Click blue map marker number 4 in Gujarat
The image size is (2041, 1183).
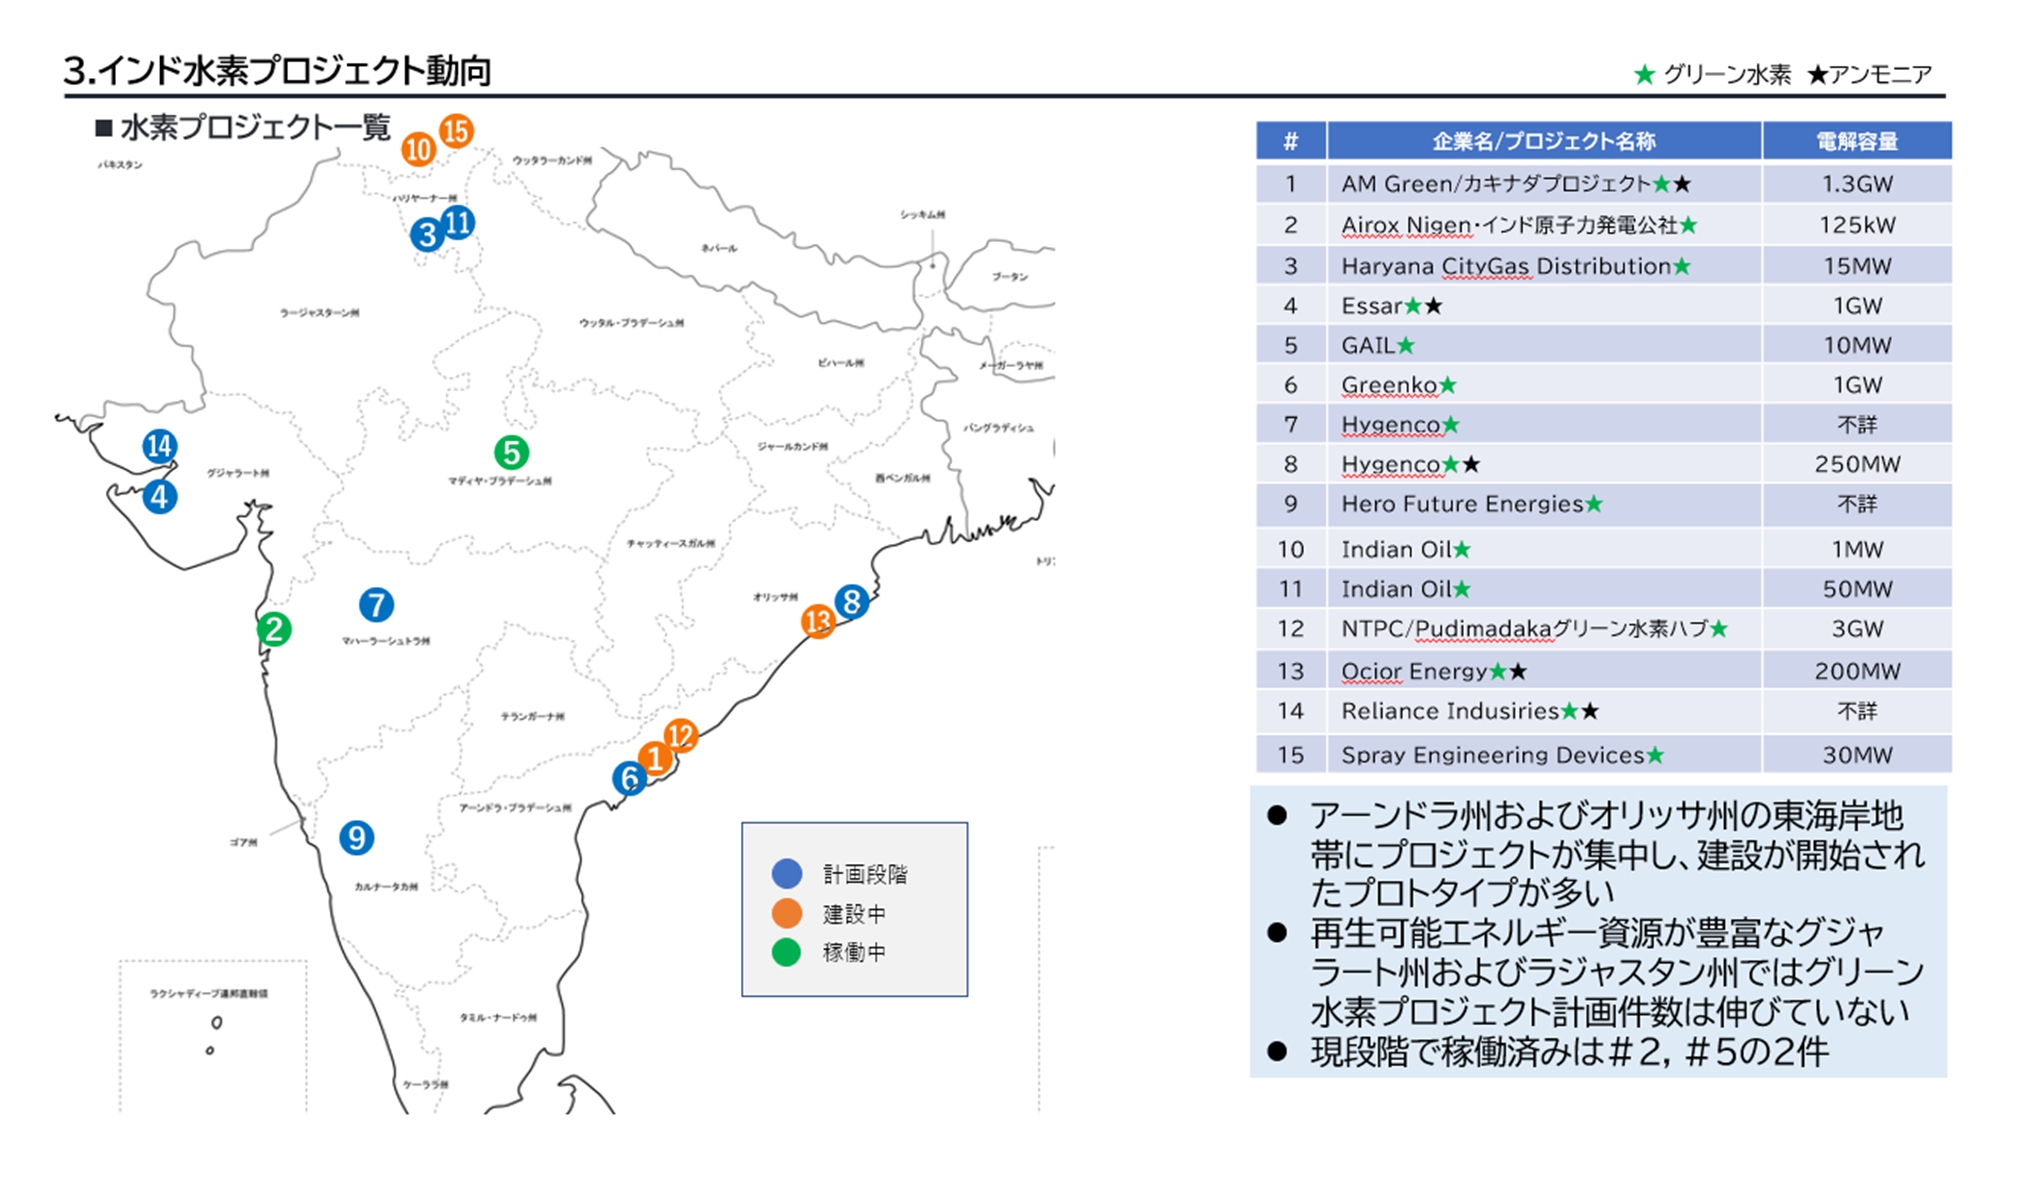[160, 496]
